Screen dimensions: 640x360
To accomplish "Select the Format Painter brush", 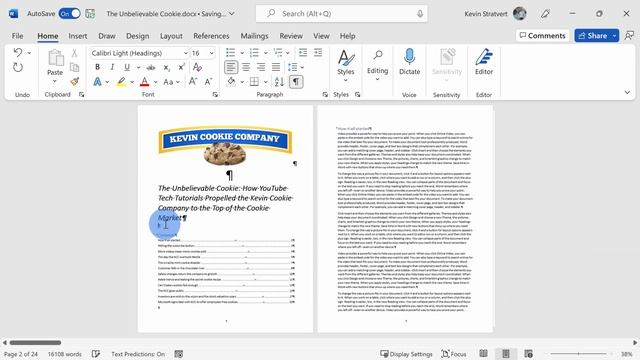I will tap(74, 82).
